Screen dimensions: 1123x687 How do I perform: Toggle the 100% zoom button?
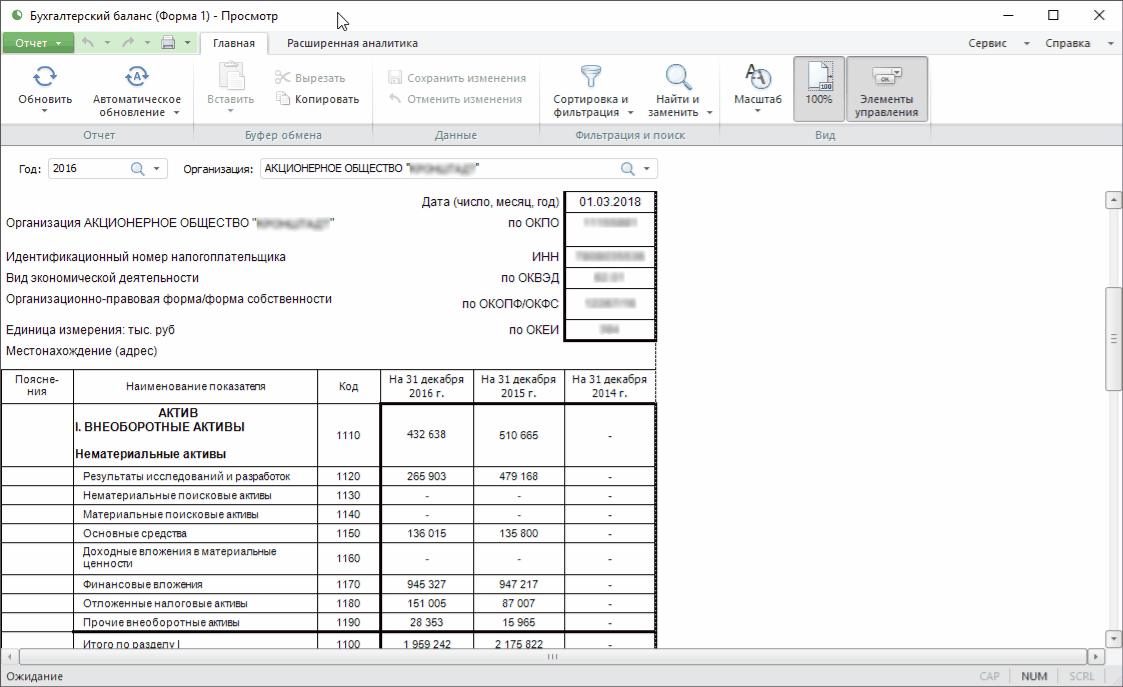point(819,88)
